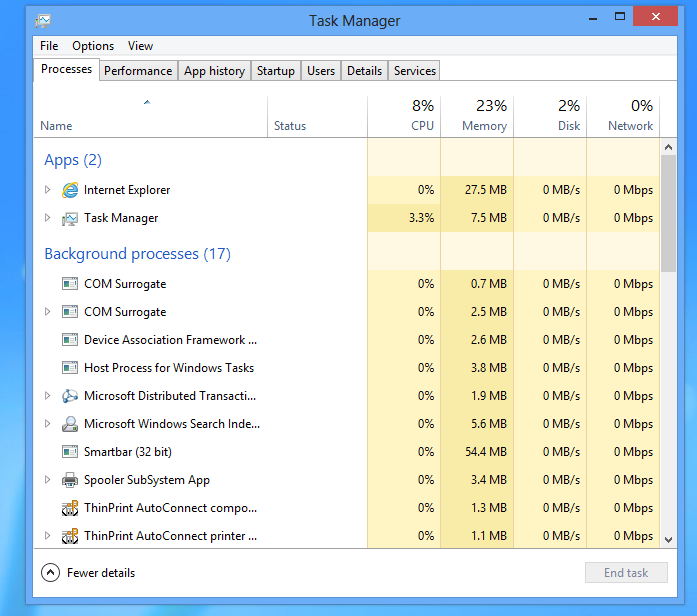Click the Task Manager process row icon
The width and height of the screenshot is (697, 616).
point(70,218)
